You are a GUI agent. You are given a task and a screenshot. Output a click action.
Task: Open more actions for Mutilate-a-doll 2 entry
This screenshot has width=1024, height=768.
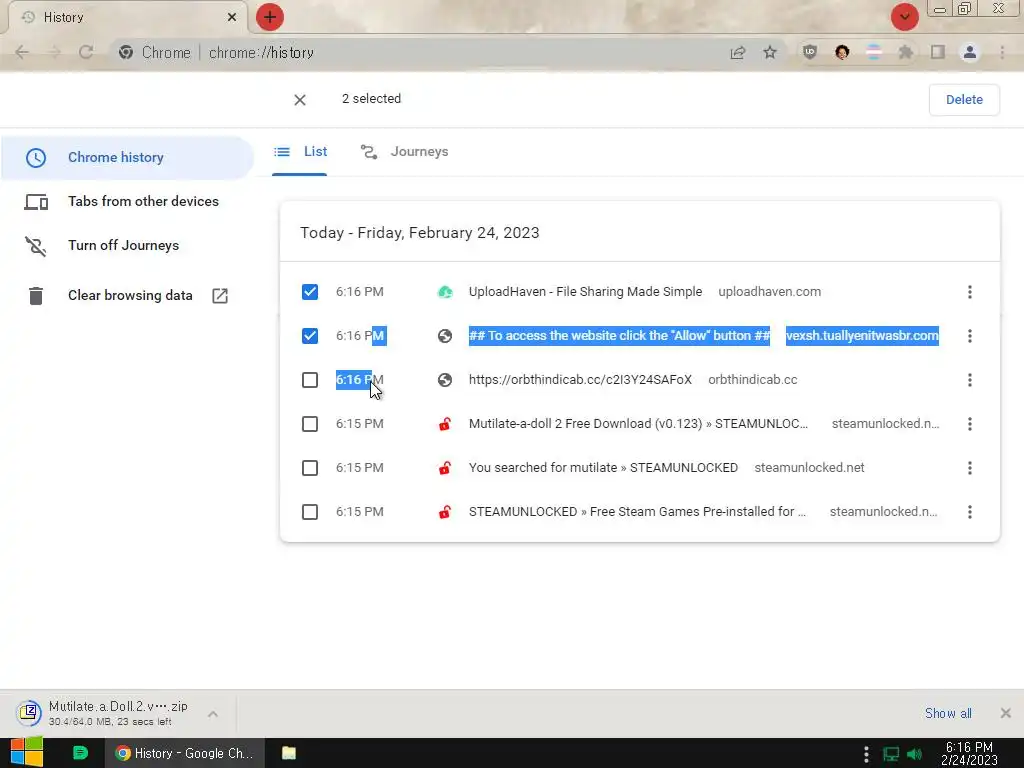coord(970,424)
